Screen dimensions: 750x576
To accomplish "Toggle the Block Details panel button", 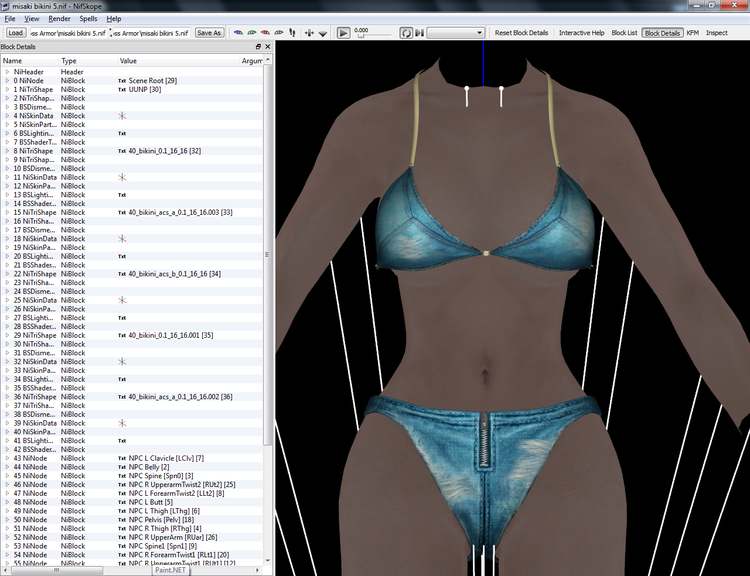I will pos(662,33).
